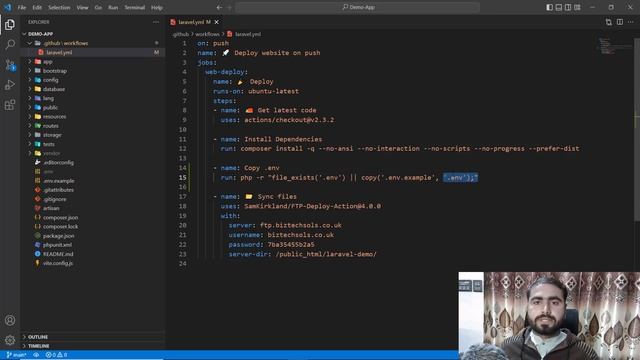Open the Manage gear icon
640x360 pixels.
click(10, 340)
